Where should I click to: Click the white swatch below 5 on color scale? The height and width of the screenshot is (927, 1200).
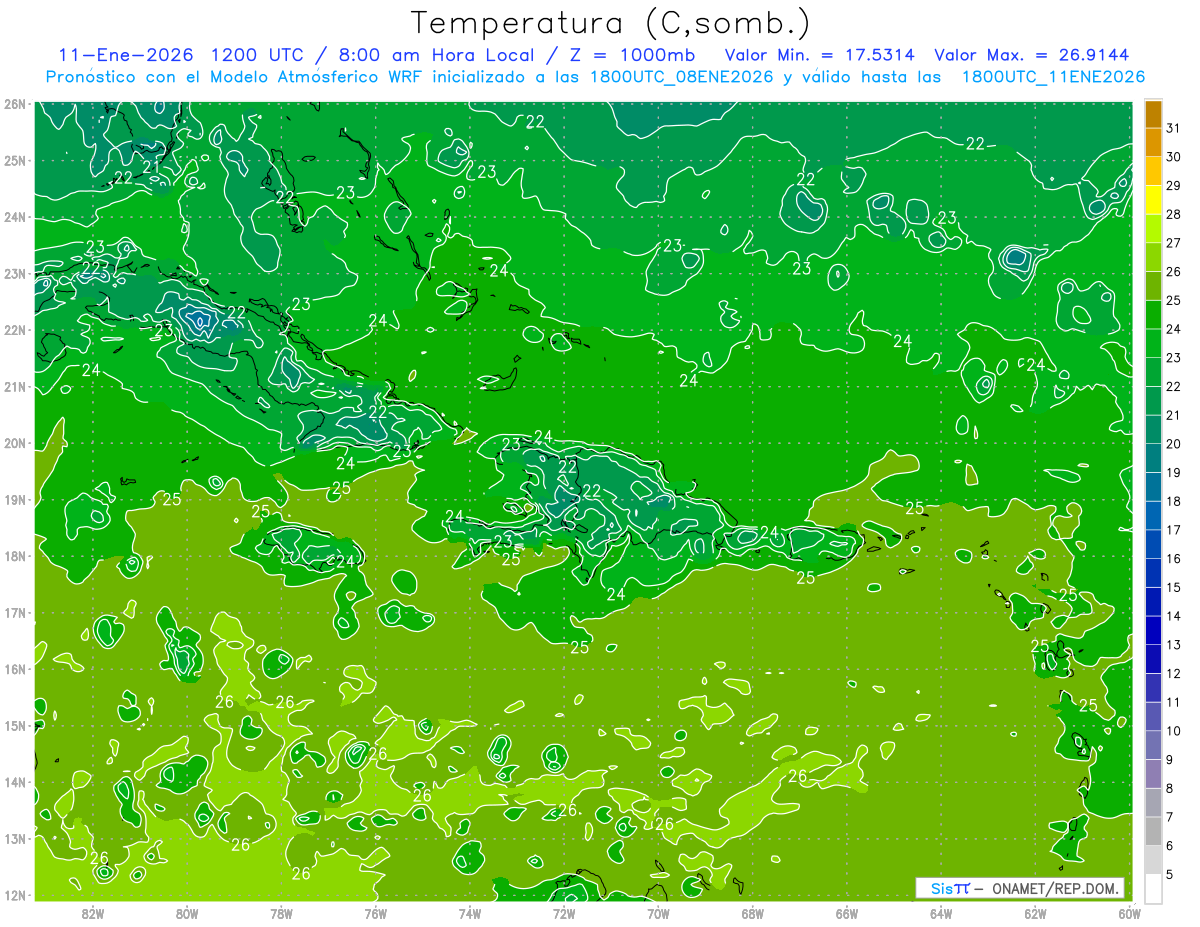1153,888
